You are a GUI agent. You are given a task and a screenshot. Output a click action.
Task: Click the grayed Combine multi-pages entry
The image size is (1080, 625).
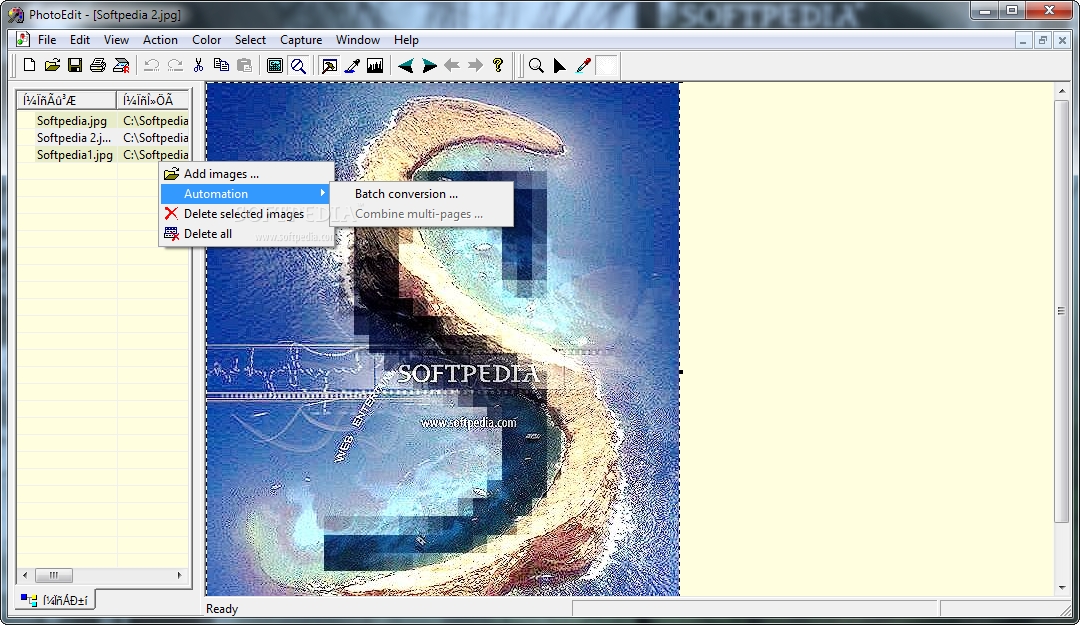pos(422,214)
